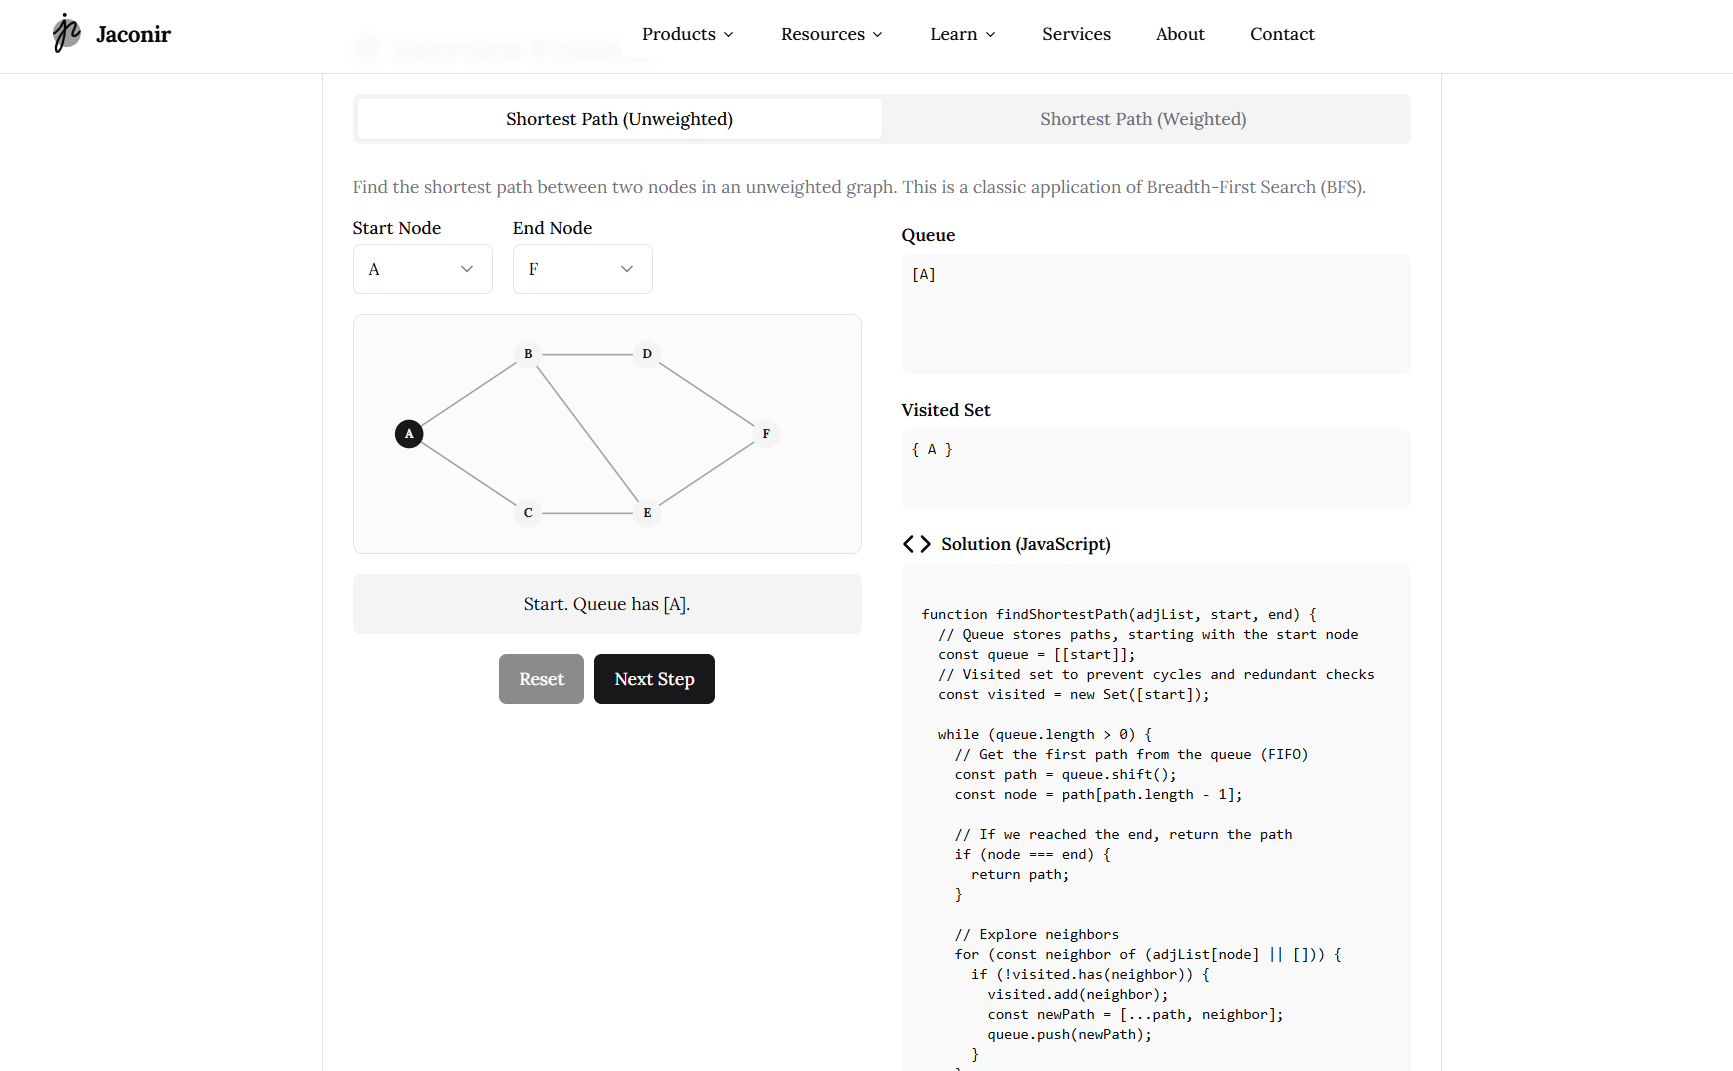Navigate to the Contact page
The height and width of the screenshot is (1071, 1733).
1282,34
